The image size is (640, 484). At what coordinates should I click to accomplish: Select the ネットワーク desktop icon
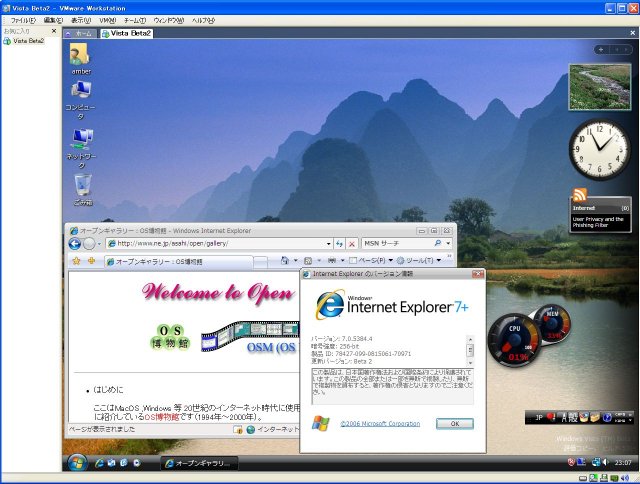point(81,149)
